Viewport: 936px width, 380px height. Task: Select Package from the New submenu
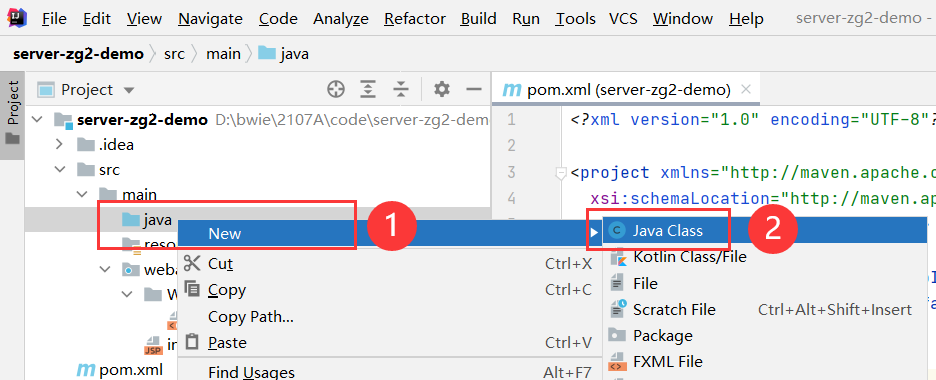coord(765,336)
